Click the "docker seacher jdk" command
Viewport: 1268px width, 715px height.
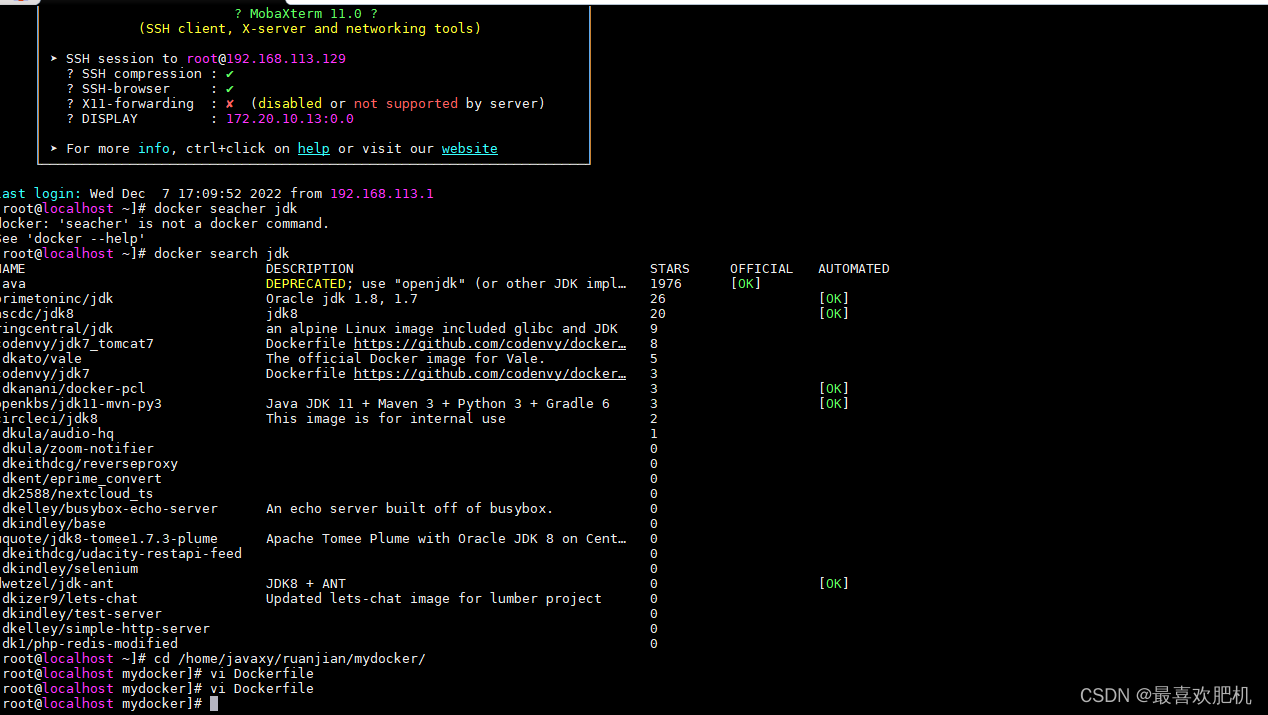pyautogui.click(x=226, y=208)
